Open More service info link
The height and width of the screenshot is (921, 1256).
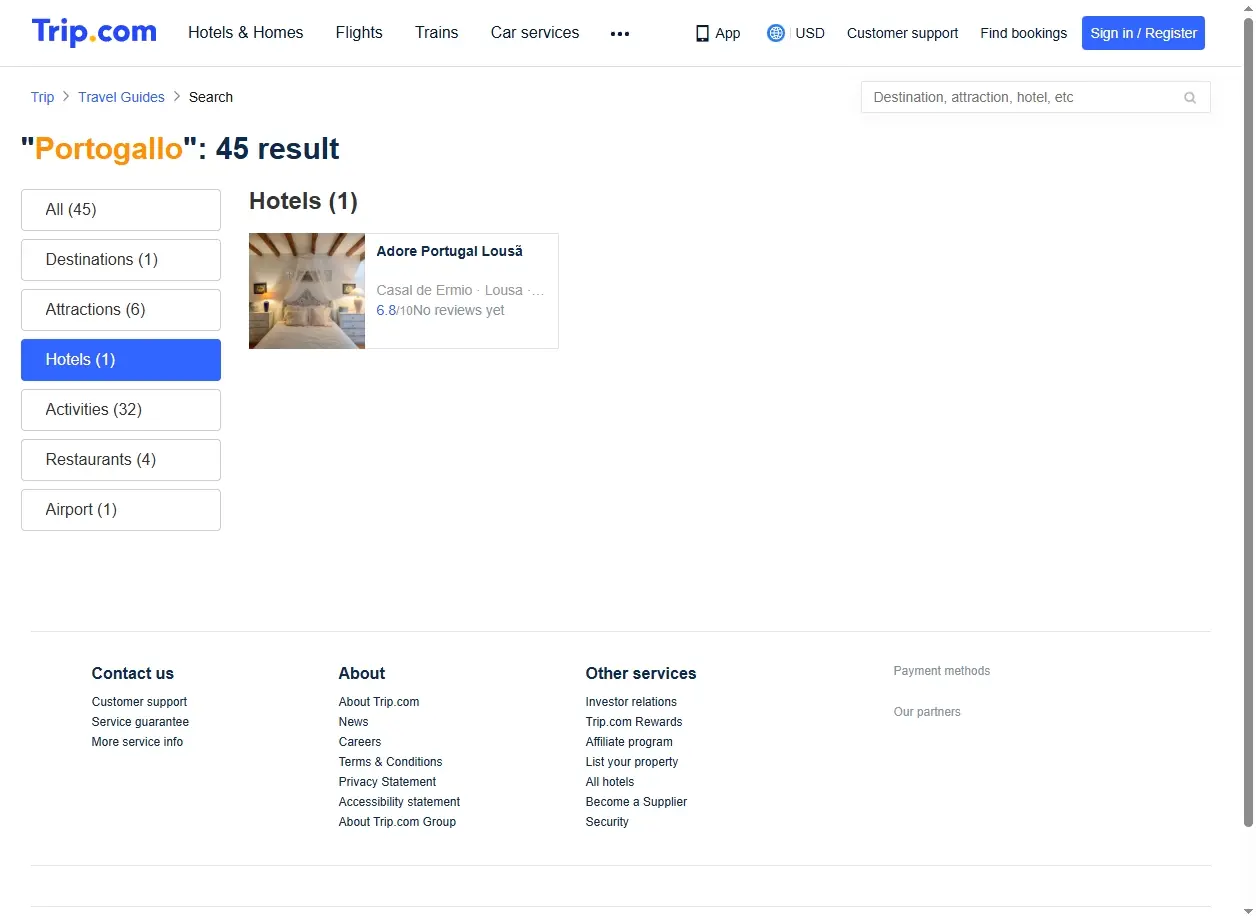[x=137, y=742]
